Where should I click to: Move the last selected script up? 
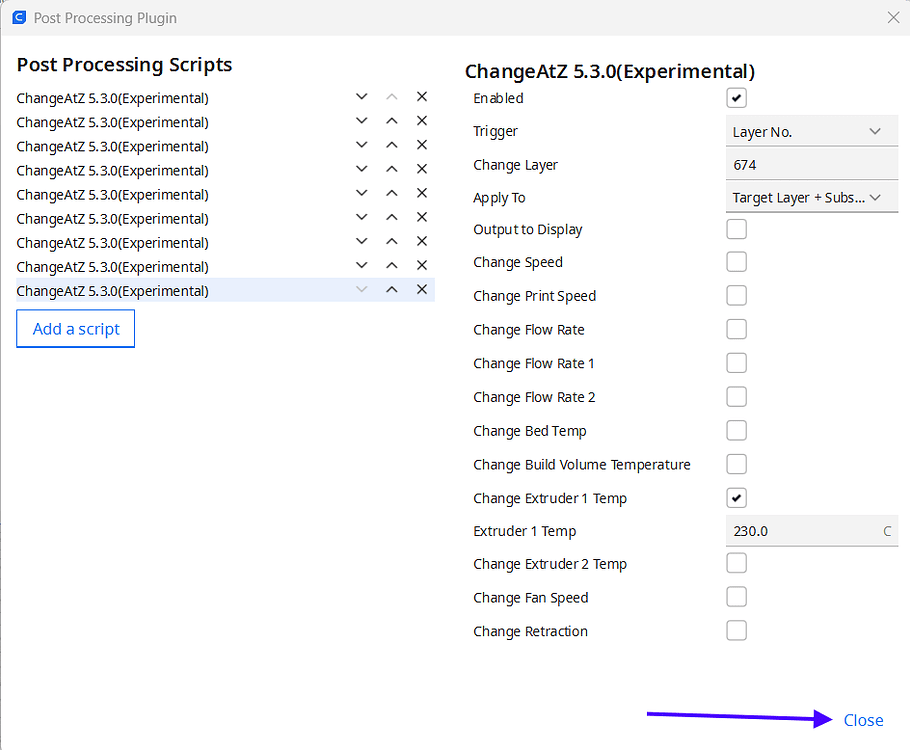(x=392, y=290)
